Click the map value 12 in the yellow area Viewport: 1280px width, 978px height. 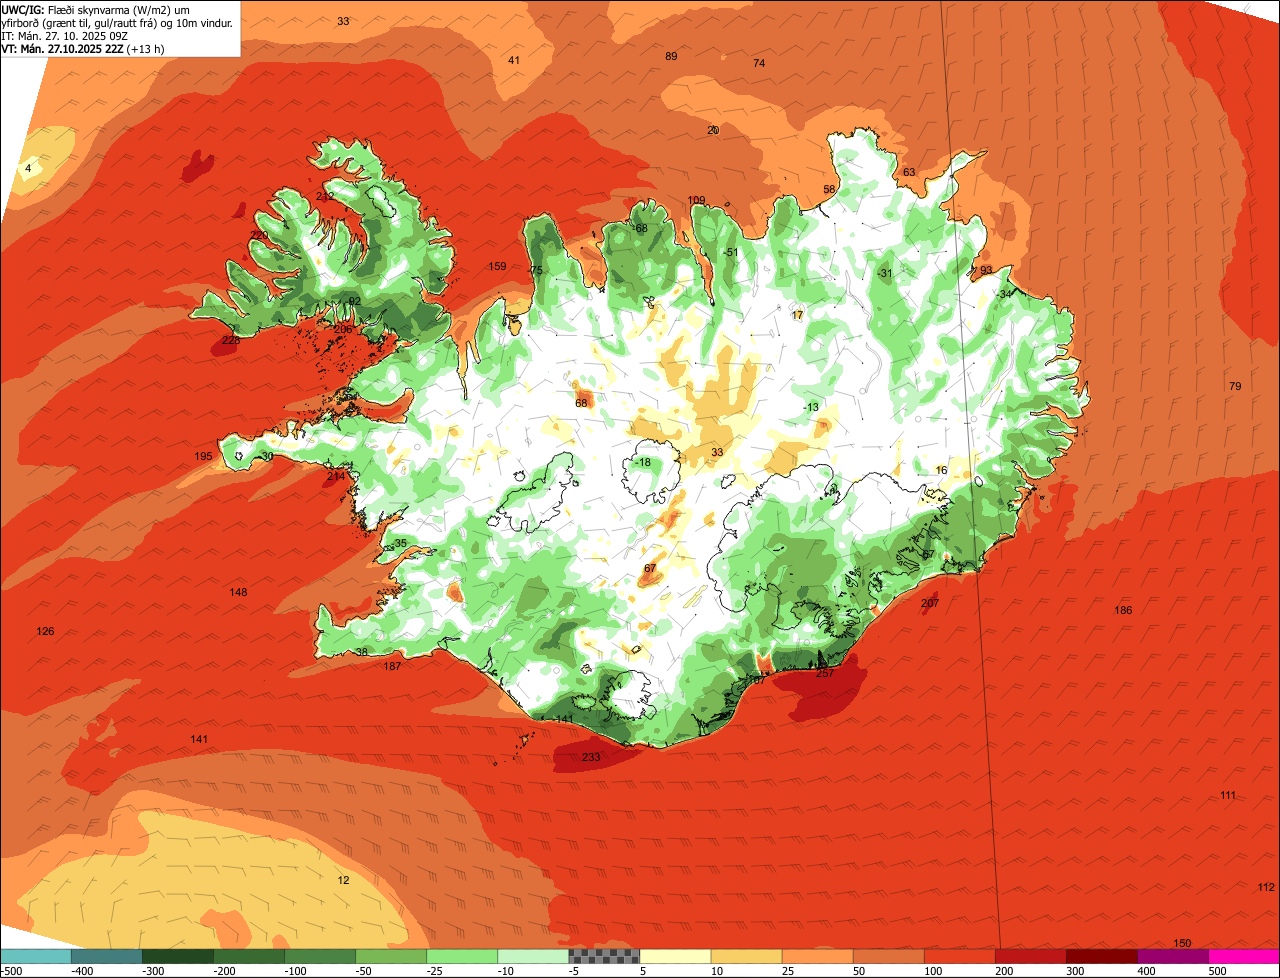click(344, 881)
